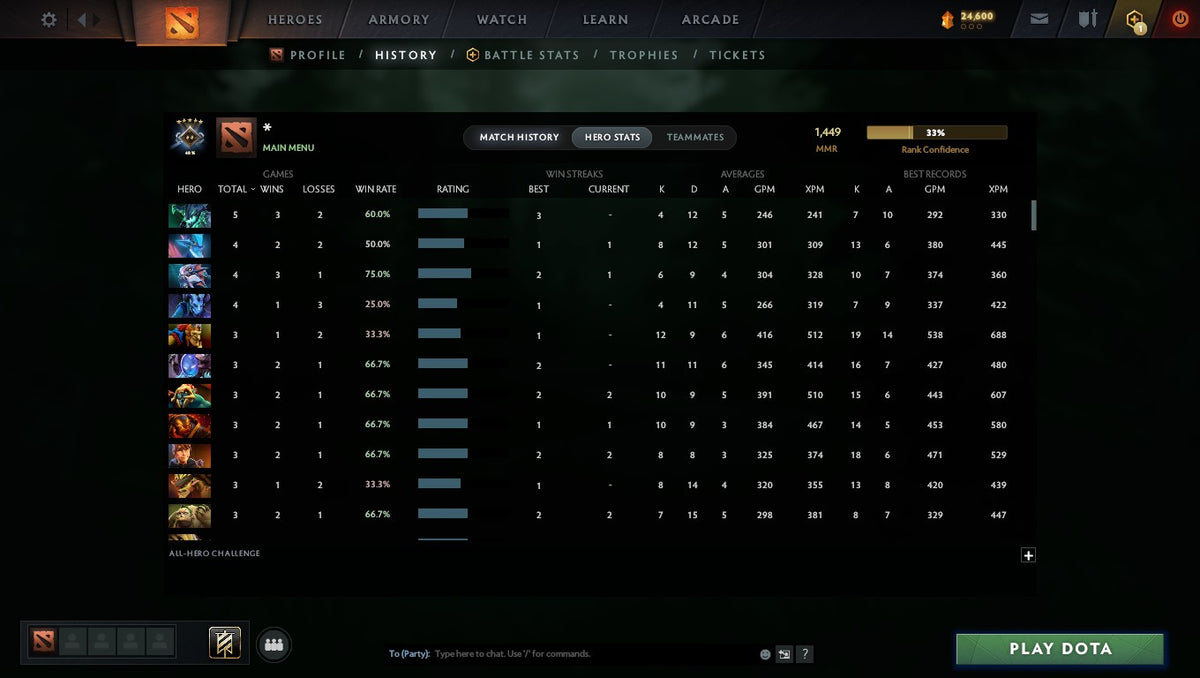Select hero portrait in the 320 GPM row

pyautogui.click(x=189, y=485)
